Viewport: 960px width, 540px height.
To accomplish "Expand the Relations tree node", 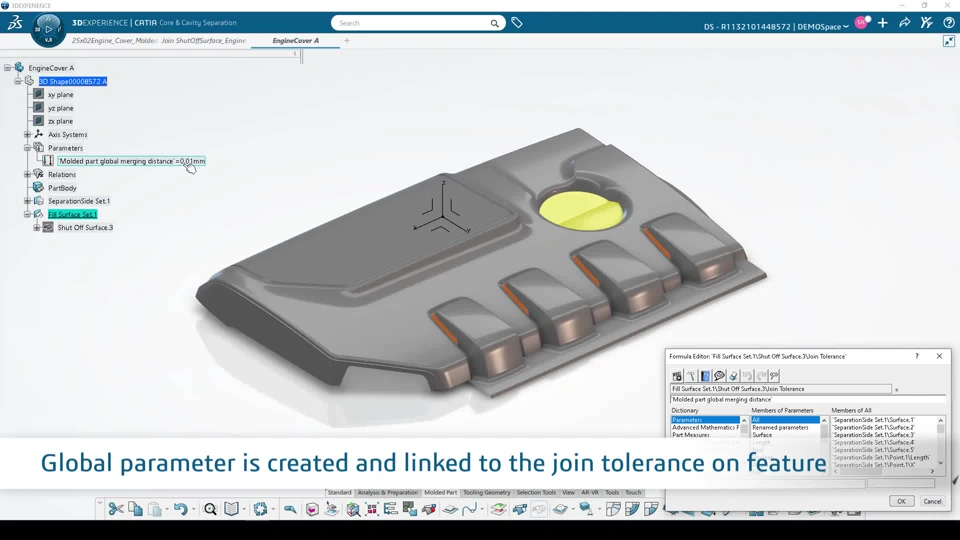I will (27, 174).
